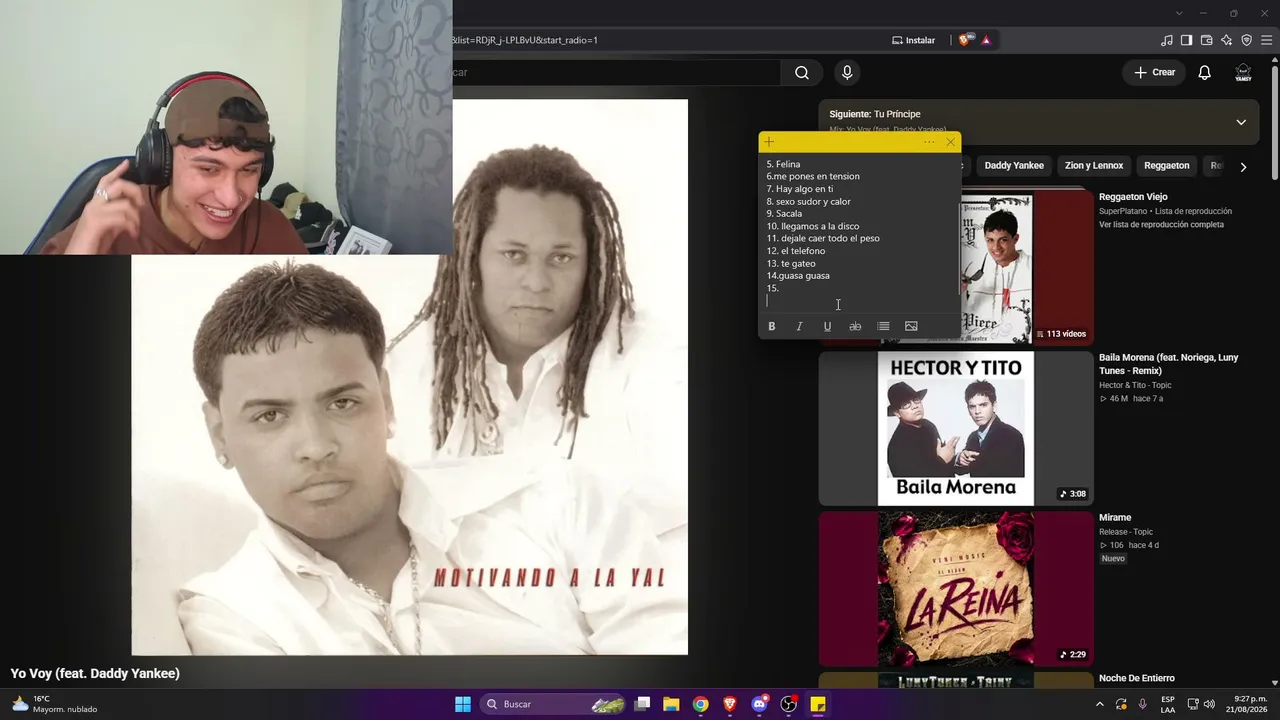Toggle underline in the sticky note
1280x720 pixels.
click(827, 326)
